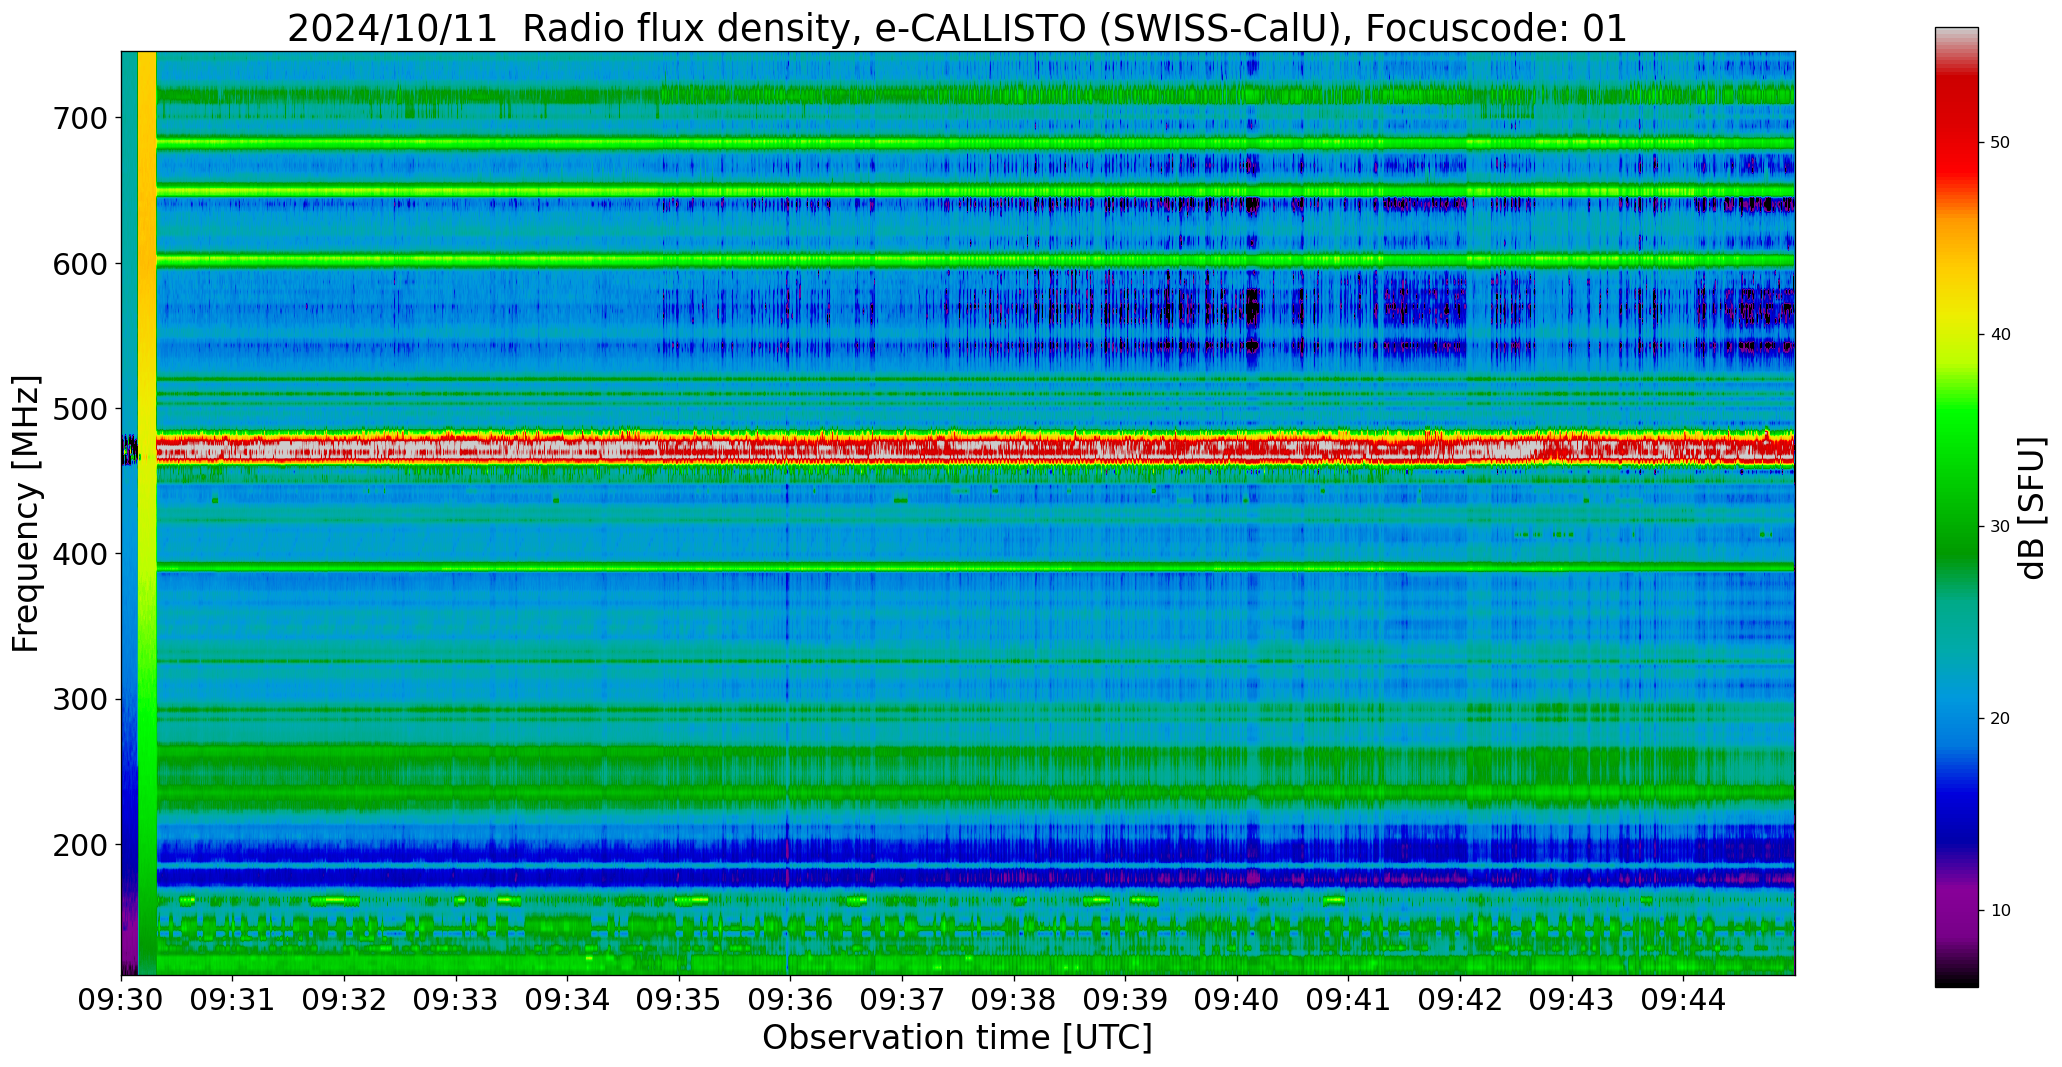Click the colorbar tick label 40
Screen dimensions: 2062x1067
[2000, 335]
